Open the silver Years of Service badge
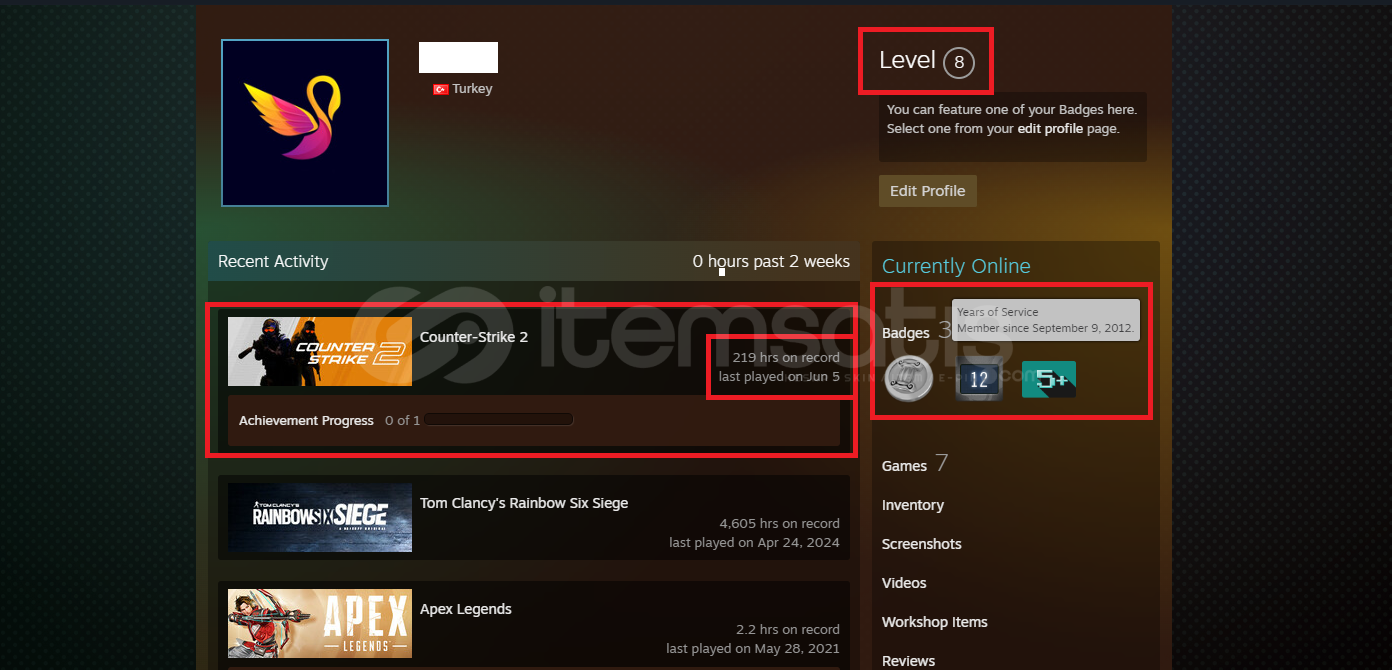 pos(909,379)
